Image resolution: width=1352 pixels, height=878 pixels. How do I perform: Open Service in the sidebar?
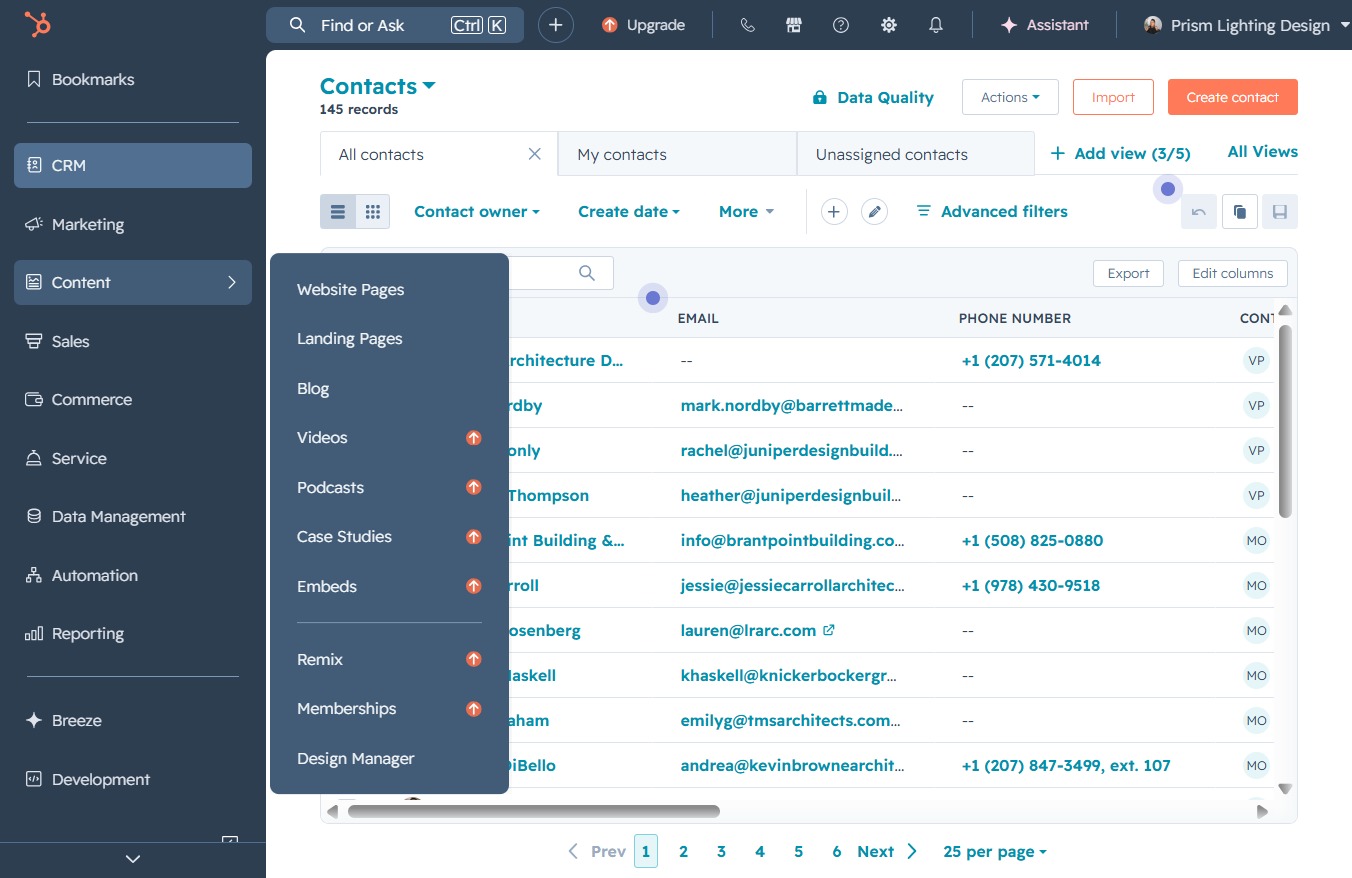[x=133, y=458]
